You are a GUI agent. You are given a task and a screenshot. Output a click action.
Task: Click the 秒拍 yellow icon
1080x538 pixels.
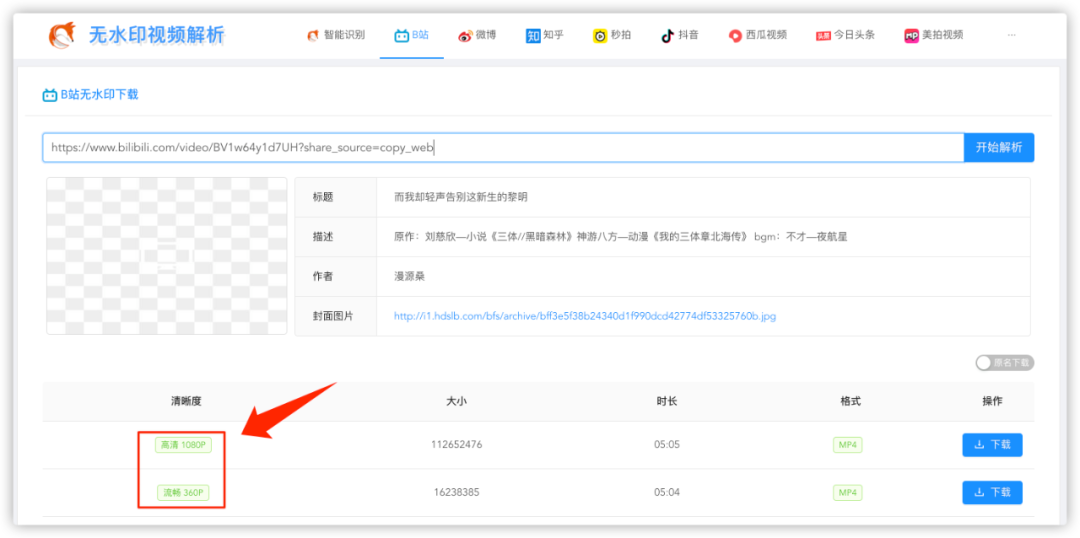click(600, 35)
